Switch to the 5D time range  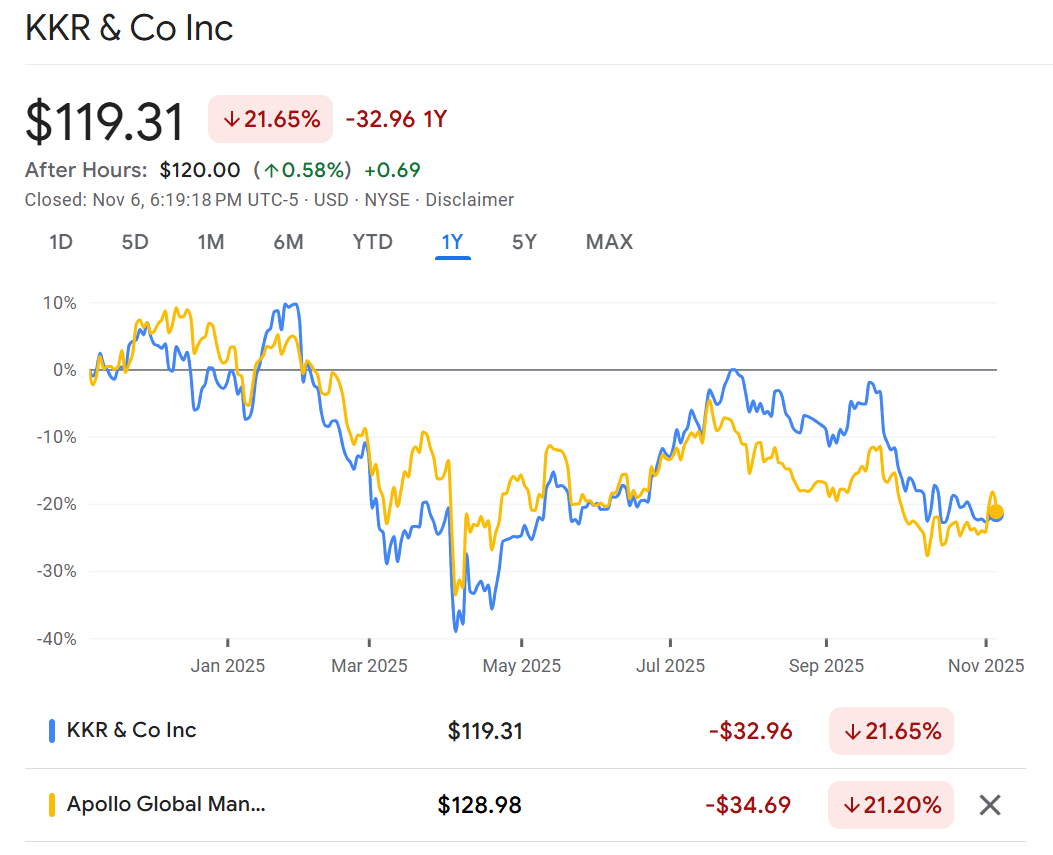click(135, 242)
